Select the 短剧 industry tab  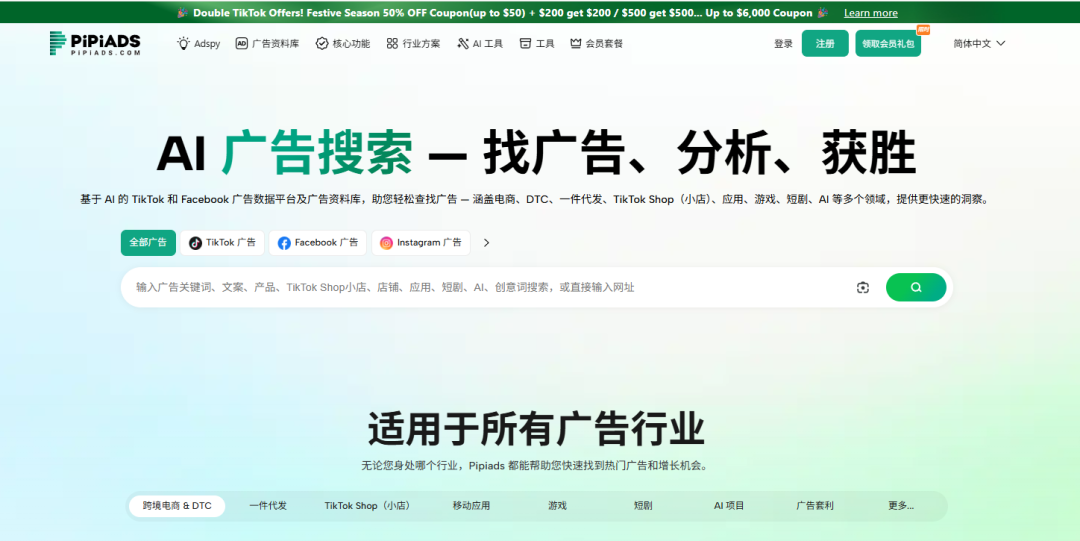coord(643,506)
